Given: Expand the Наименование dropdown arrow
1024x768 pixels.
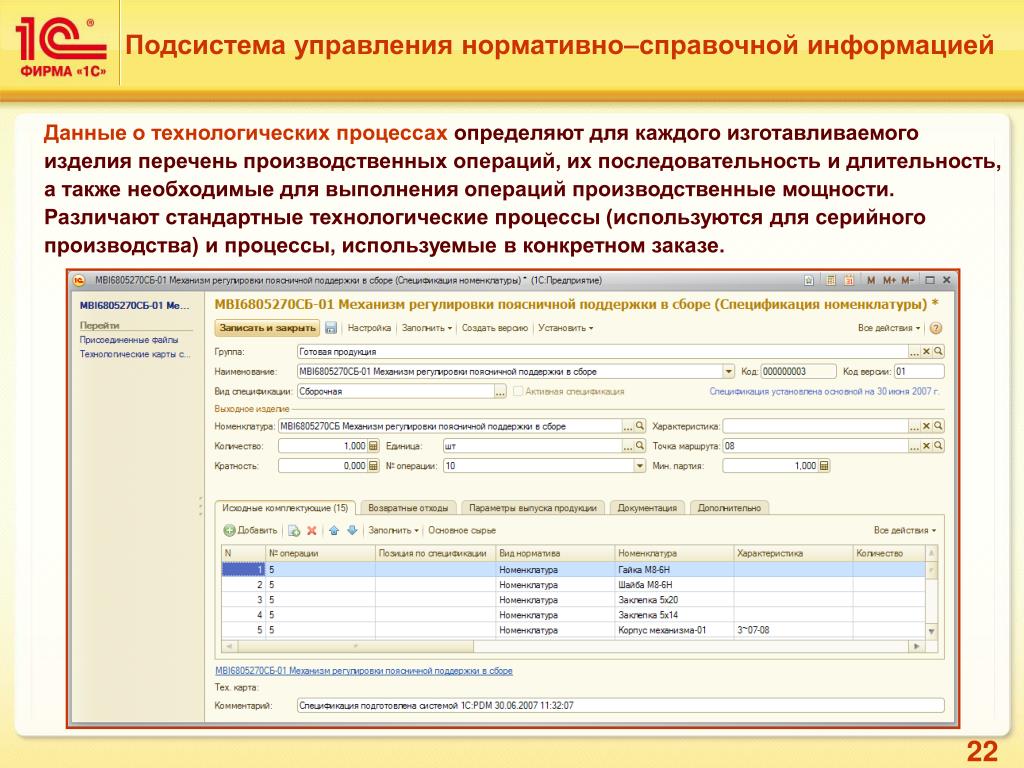Looking at the screenshot, I should tap(728, 372).
